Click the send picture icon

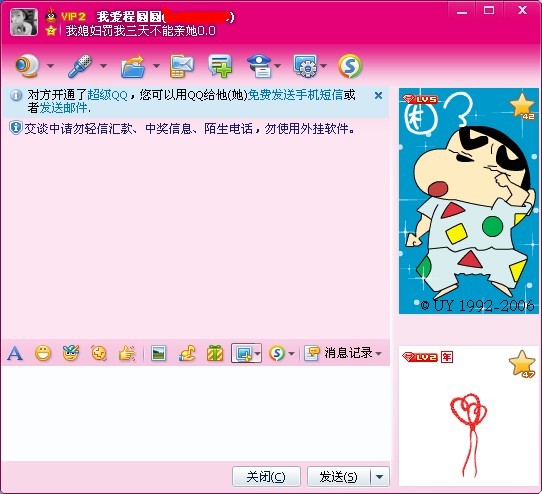tap(159, 353)
